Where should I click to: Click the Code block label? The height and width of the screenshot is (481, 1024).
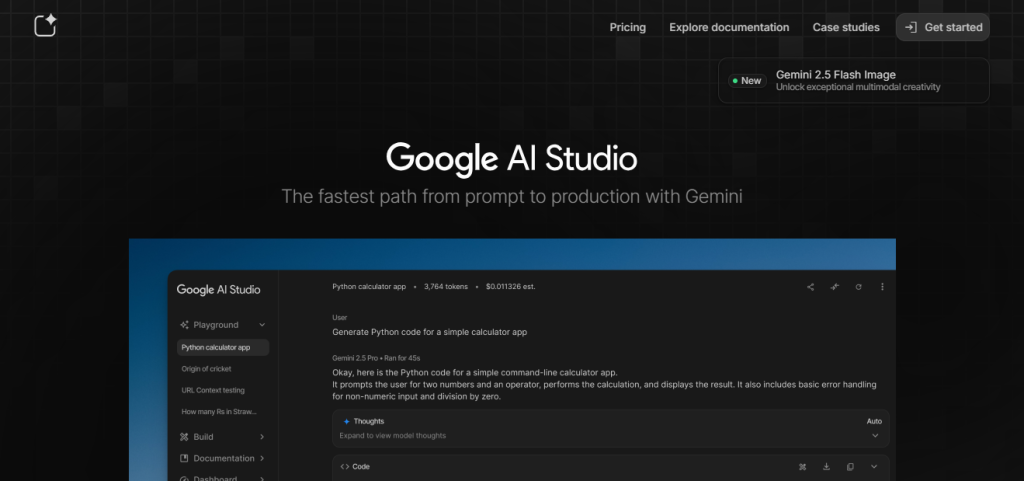tap(361, 467)
